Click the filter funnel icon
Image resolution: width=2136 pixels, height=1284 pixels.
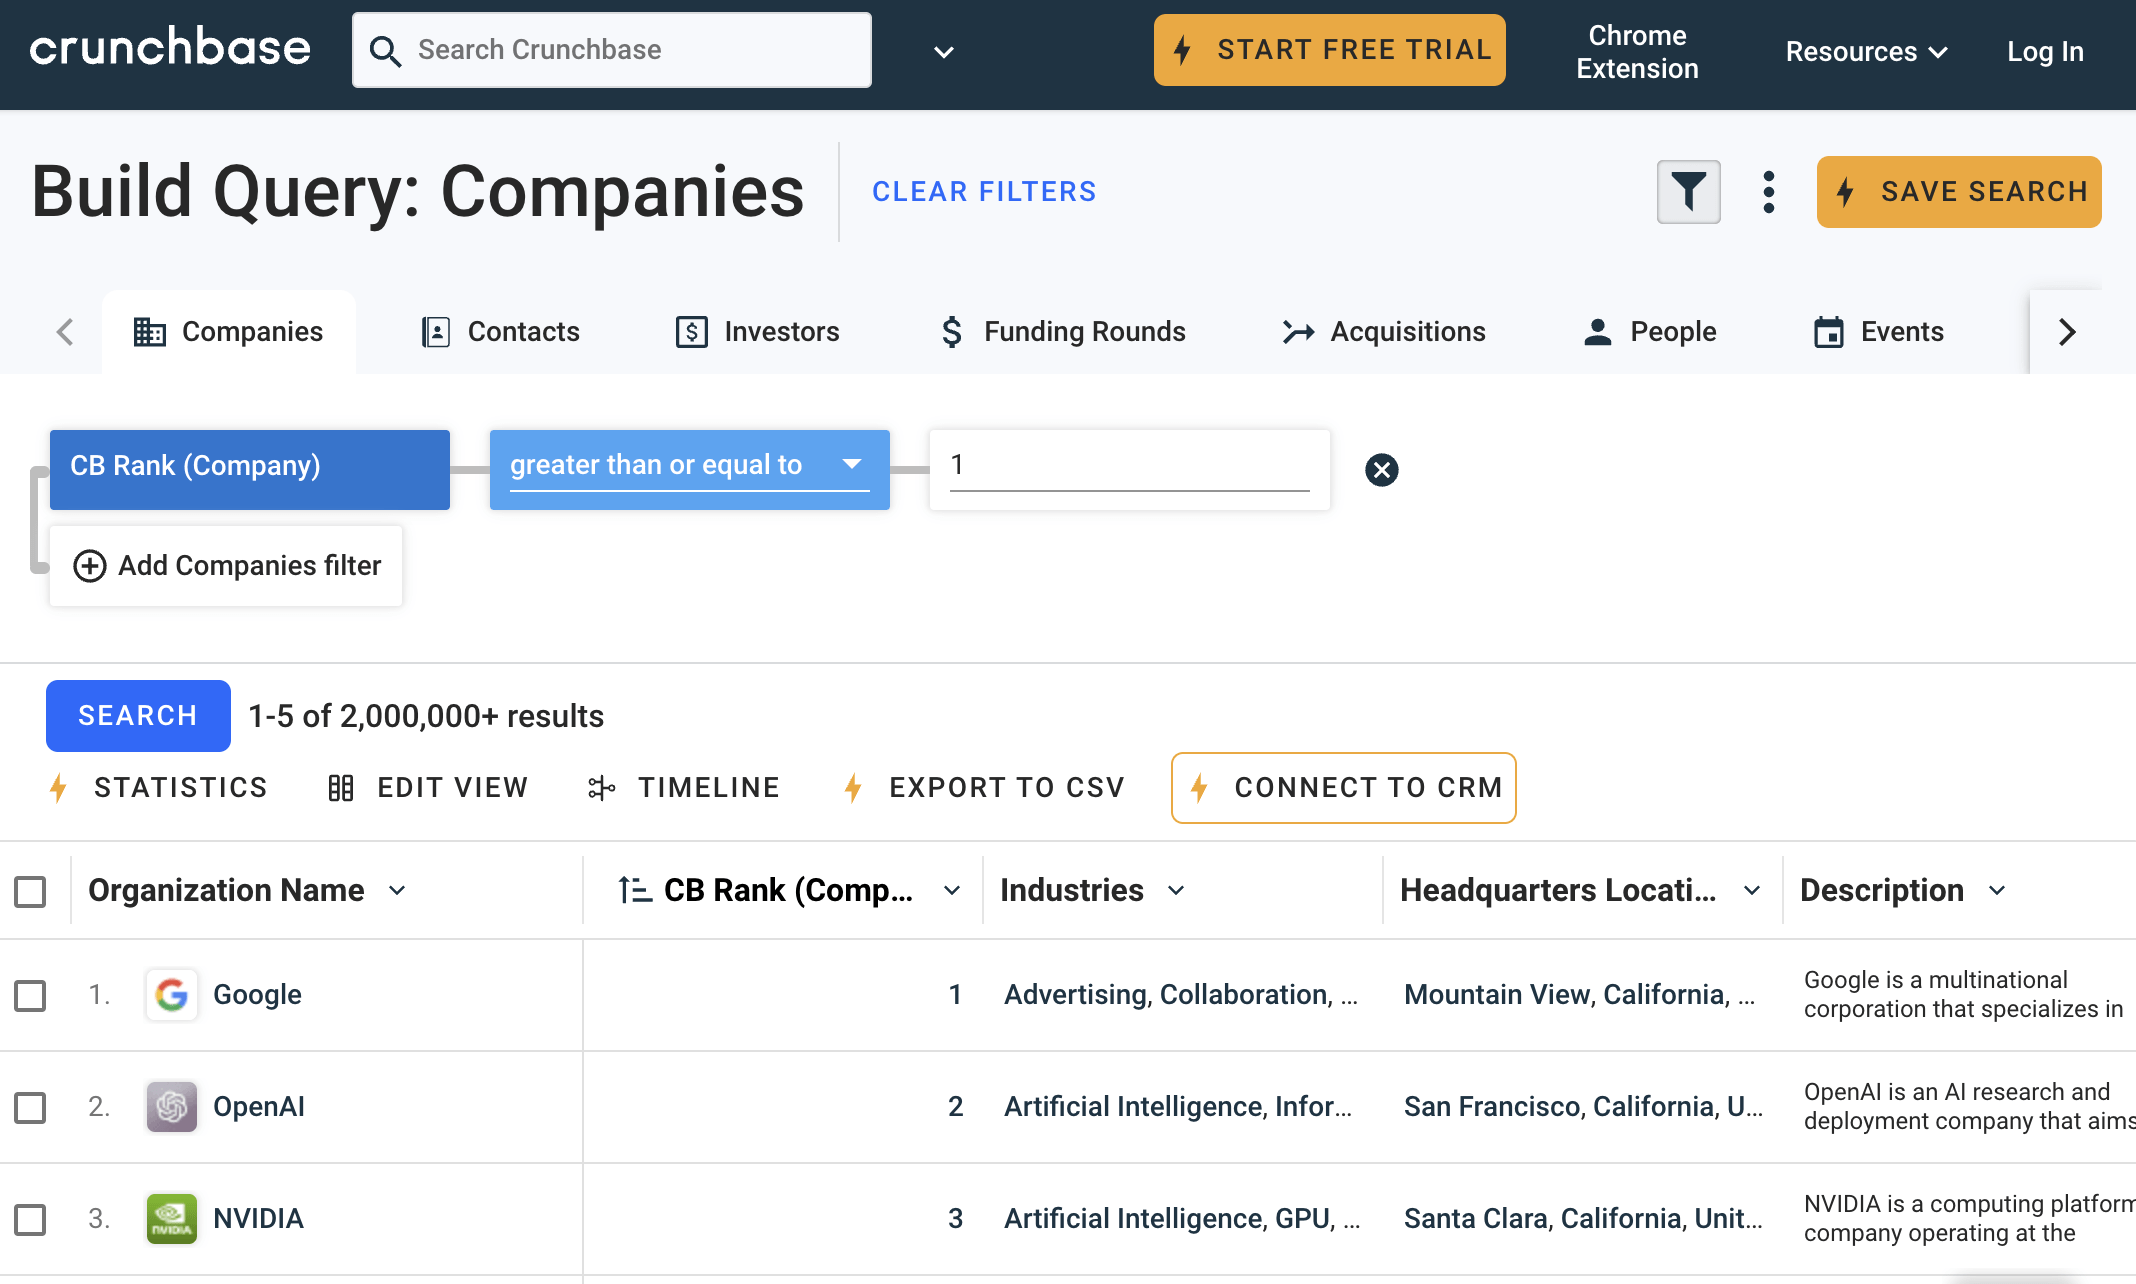point(1689,191)
